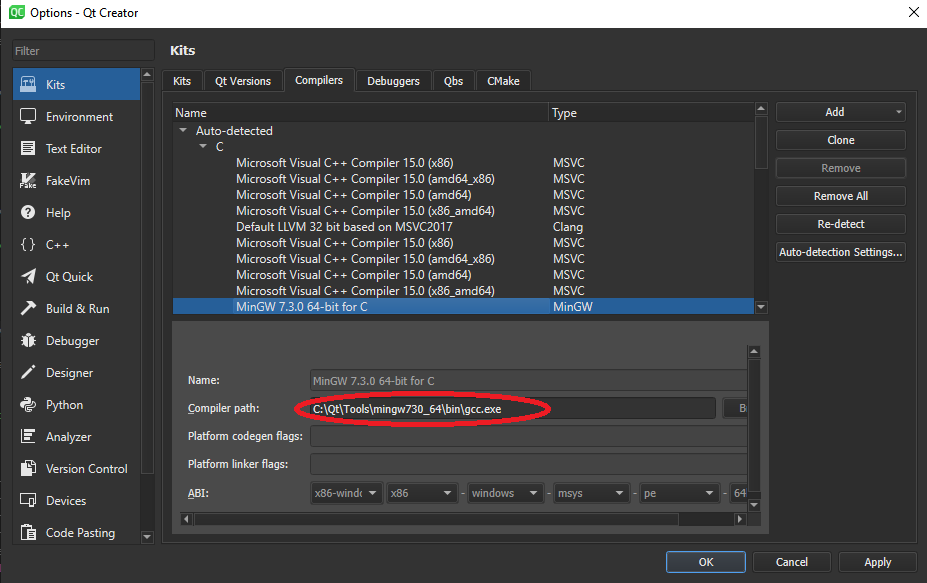The height and width of the screenshot is (583, 927).
Task: Click the compiler list scroll-up arrow
Action: click(761, 109)
